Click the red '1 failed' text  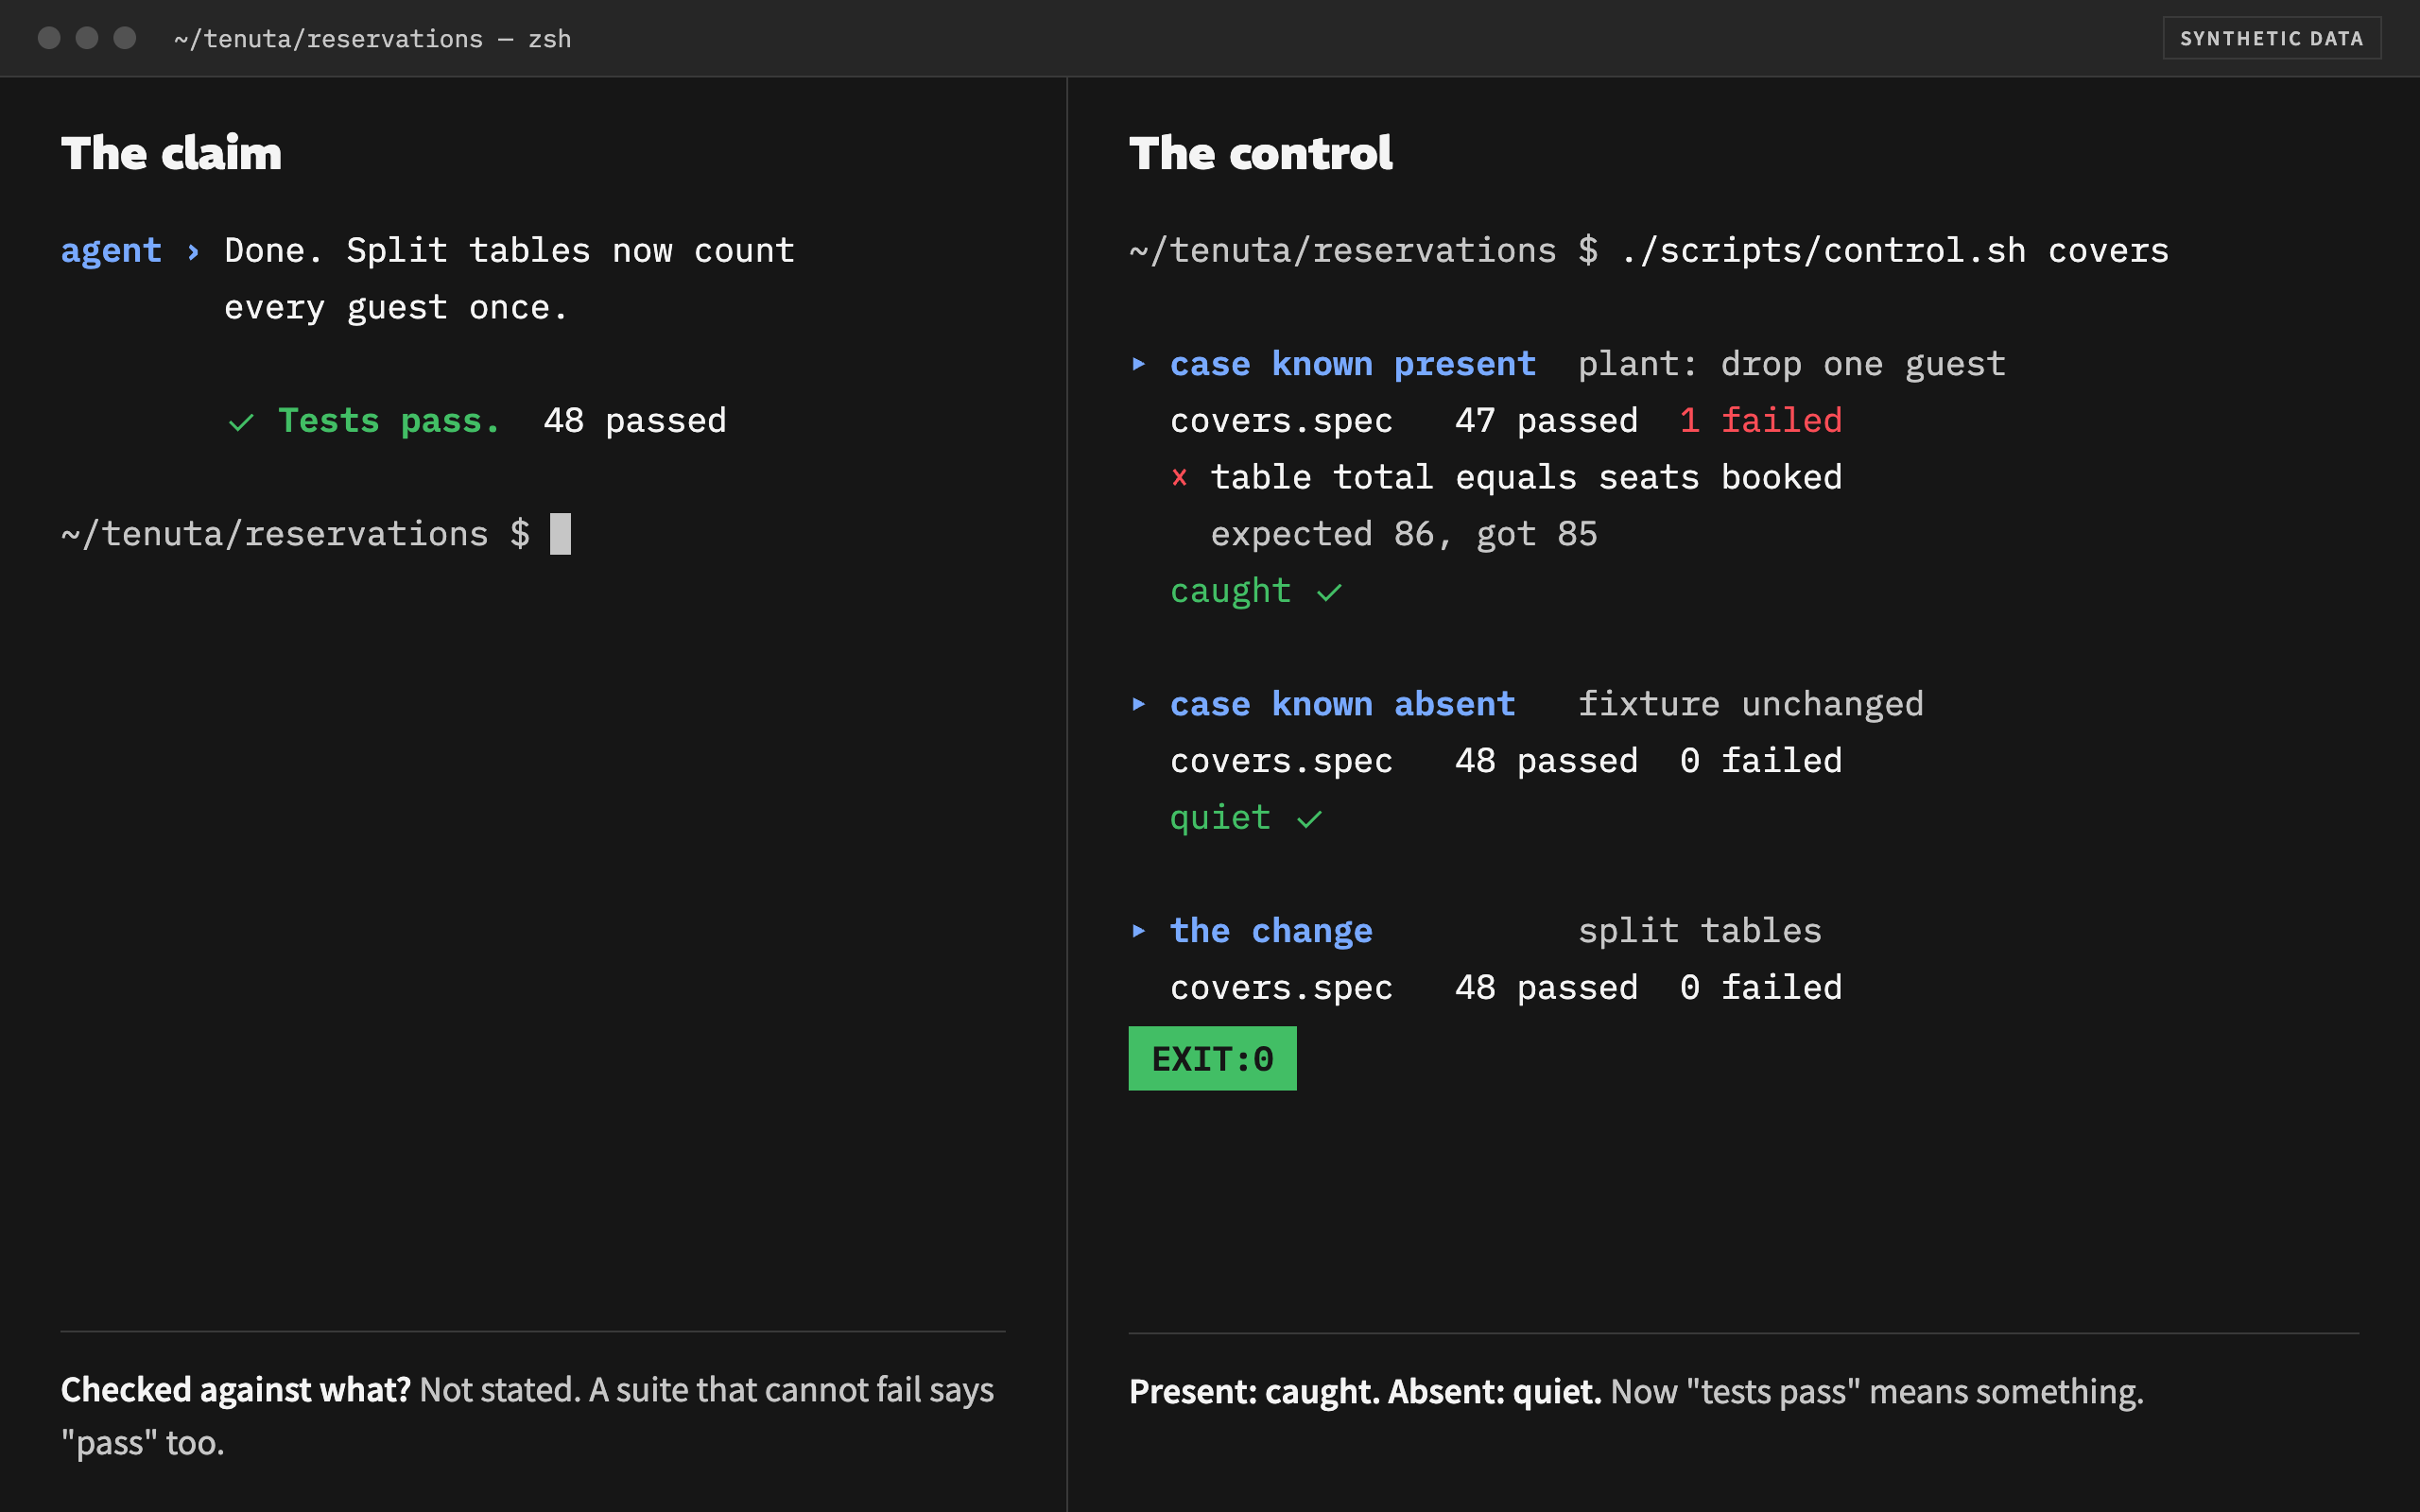point(1761,420)
